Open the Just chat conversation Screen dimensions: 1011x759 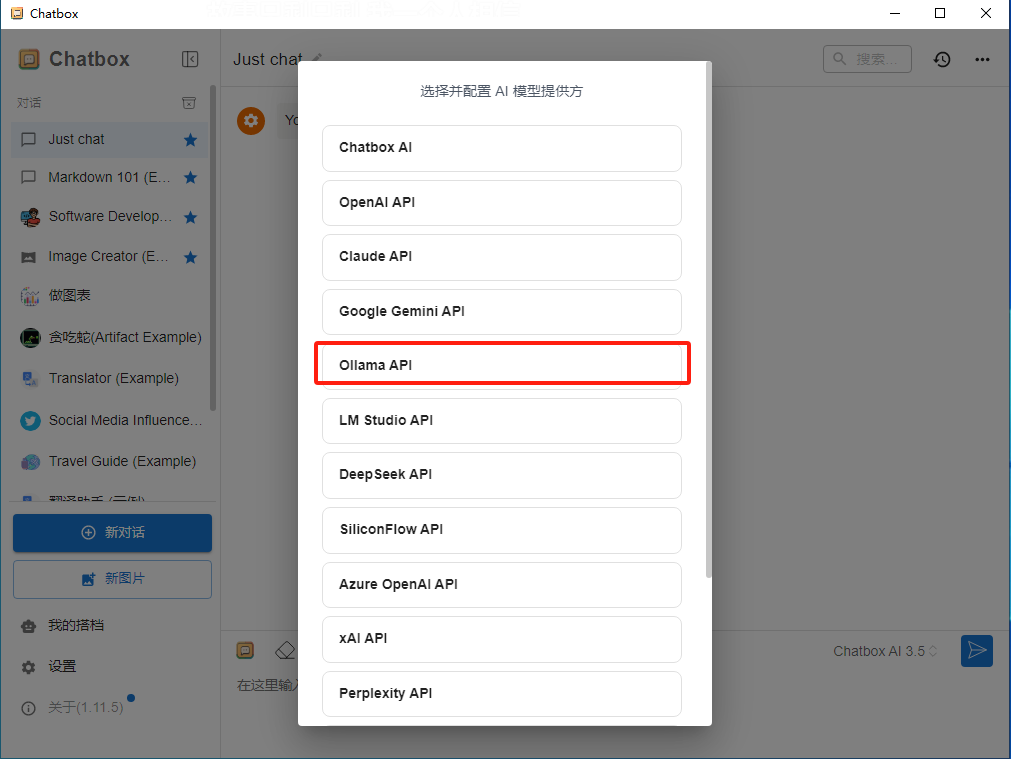coord(109,140)
